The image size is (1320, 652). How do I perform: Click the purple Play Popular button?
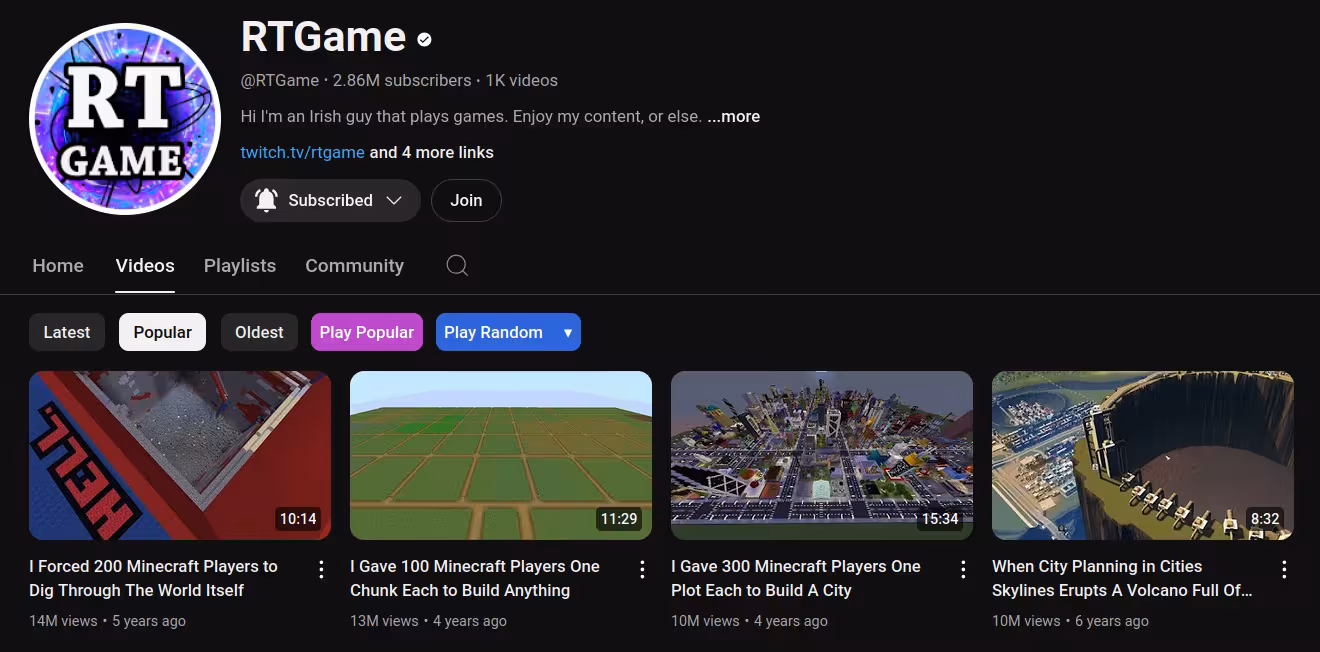point(366,332)
